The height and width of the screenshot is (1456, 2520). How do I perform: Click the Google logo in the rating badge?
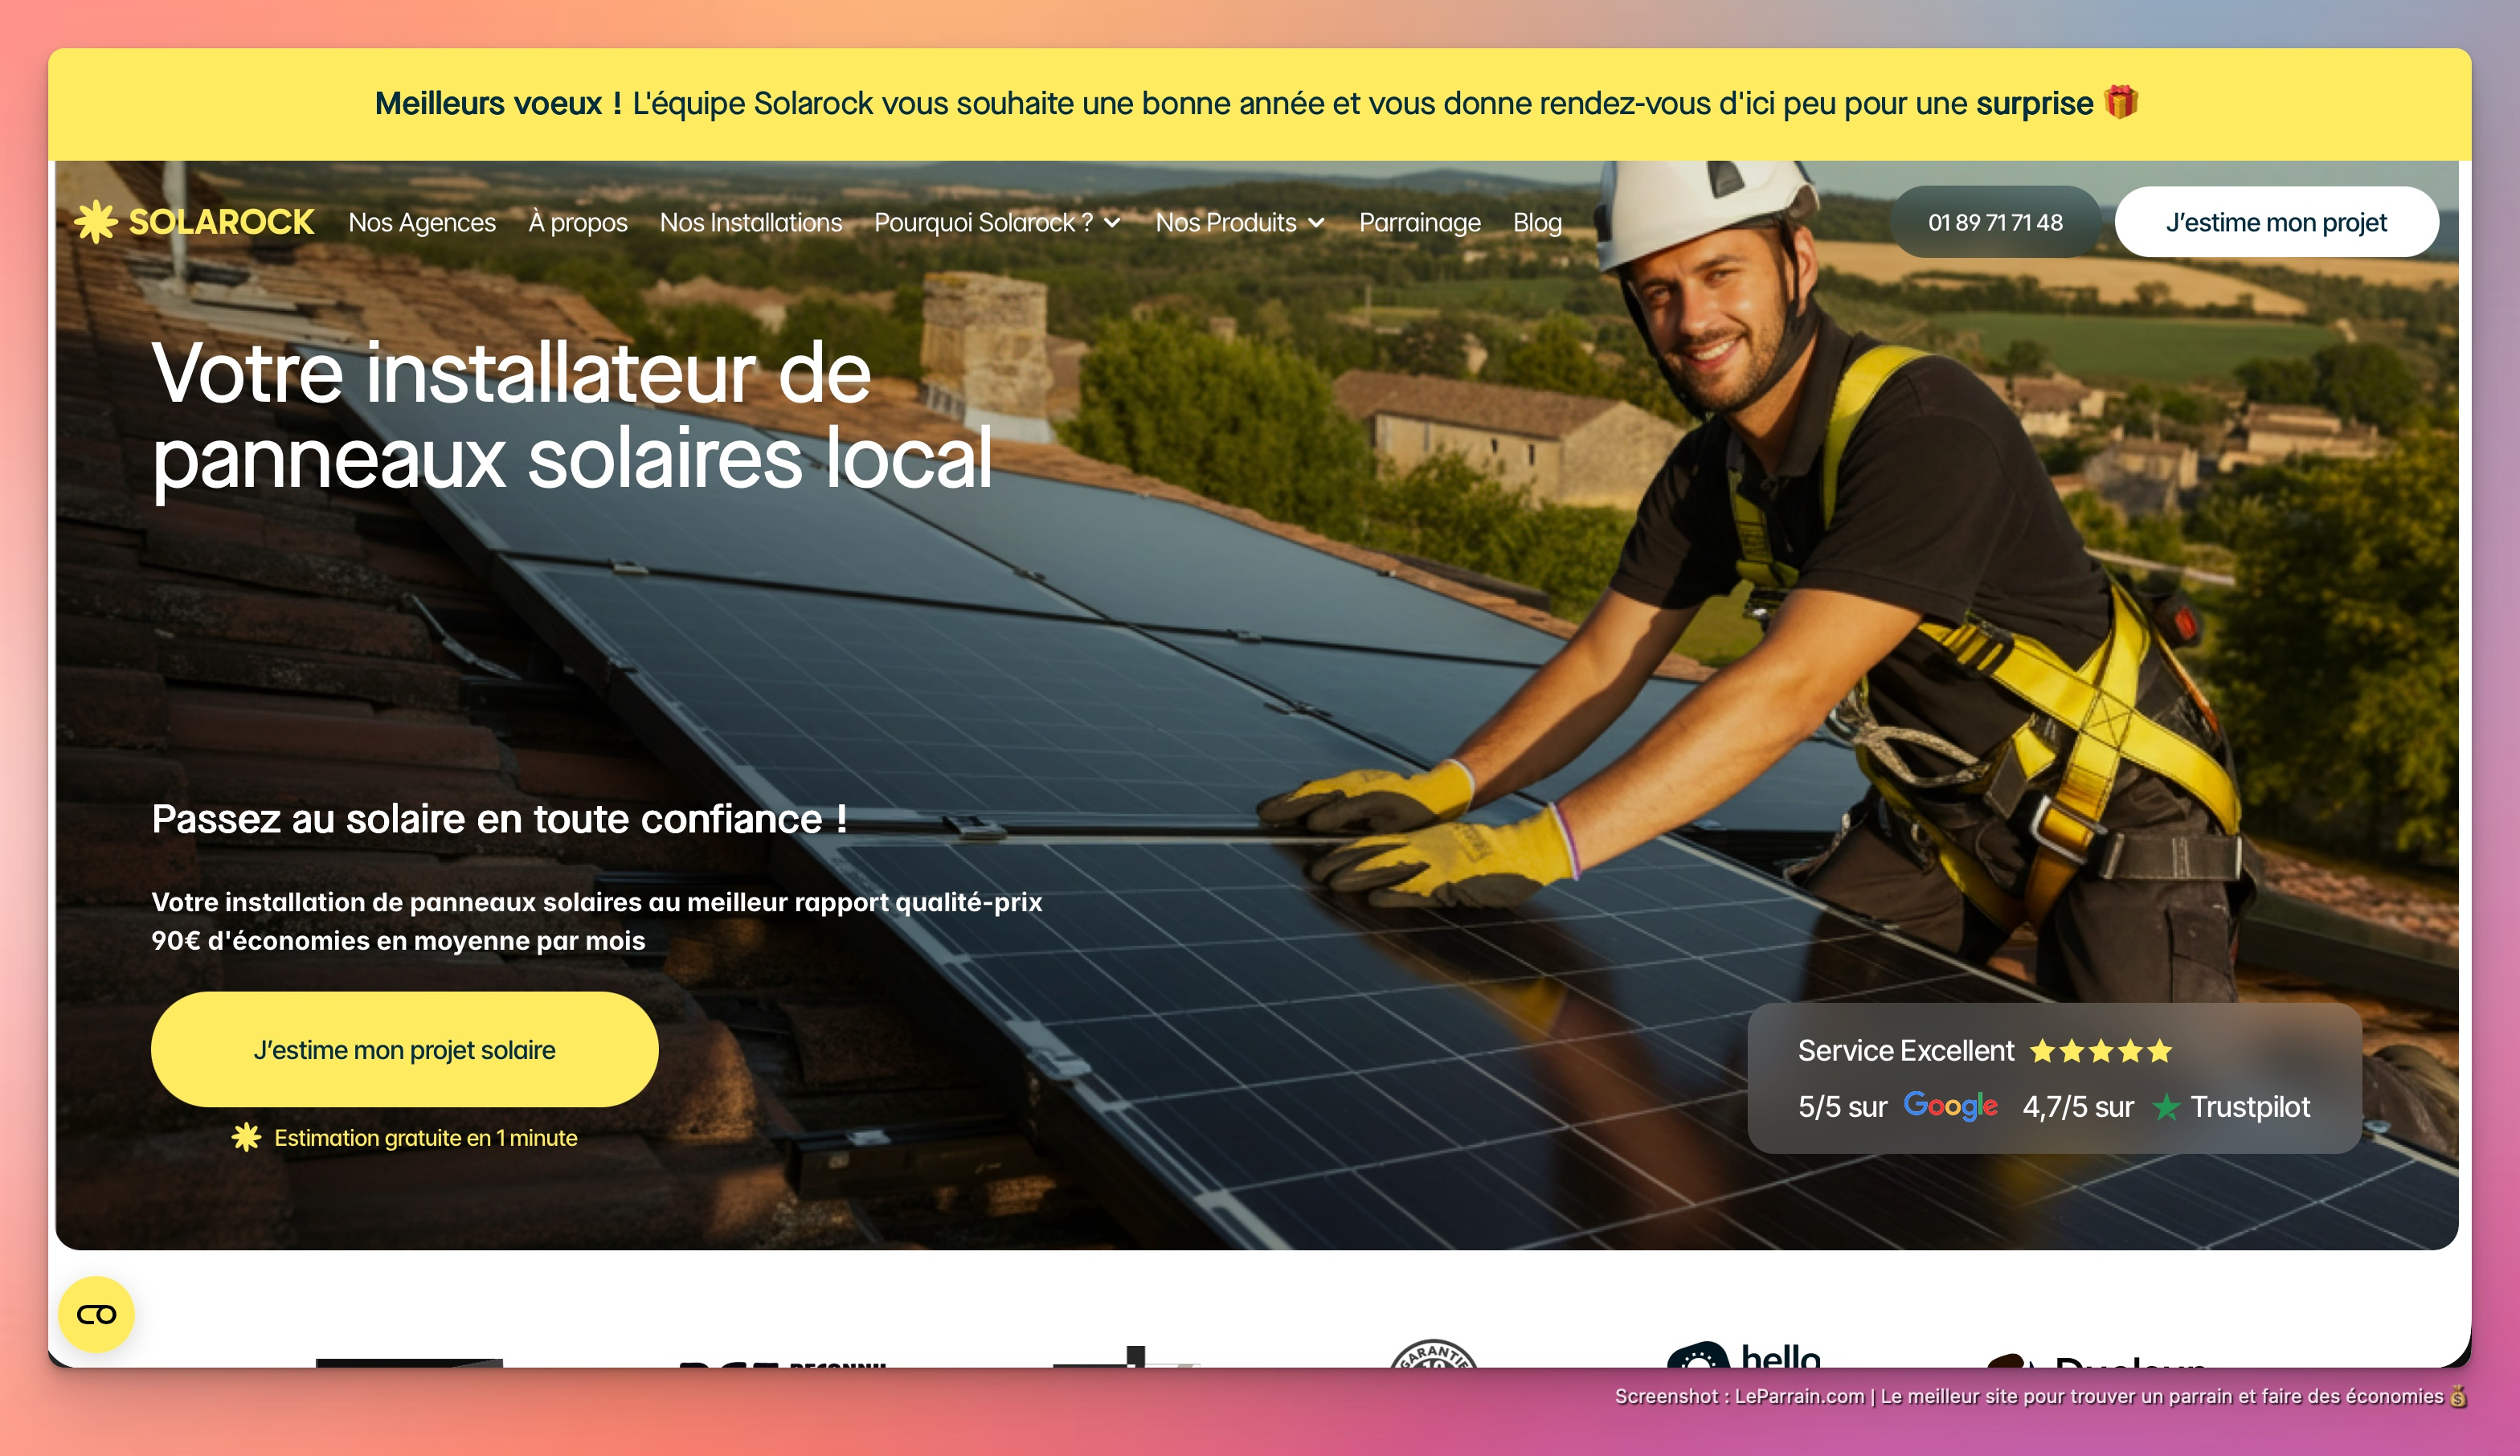1950,1106
